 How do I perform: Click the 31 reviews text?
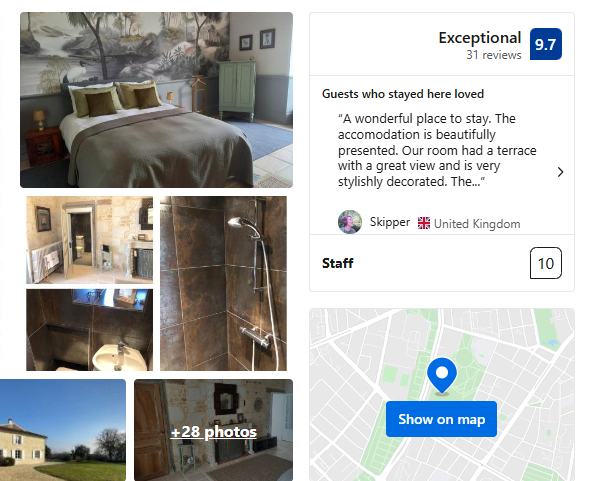click(x=494, y=55)
